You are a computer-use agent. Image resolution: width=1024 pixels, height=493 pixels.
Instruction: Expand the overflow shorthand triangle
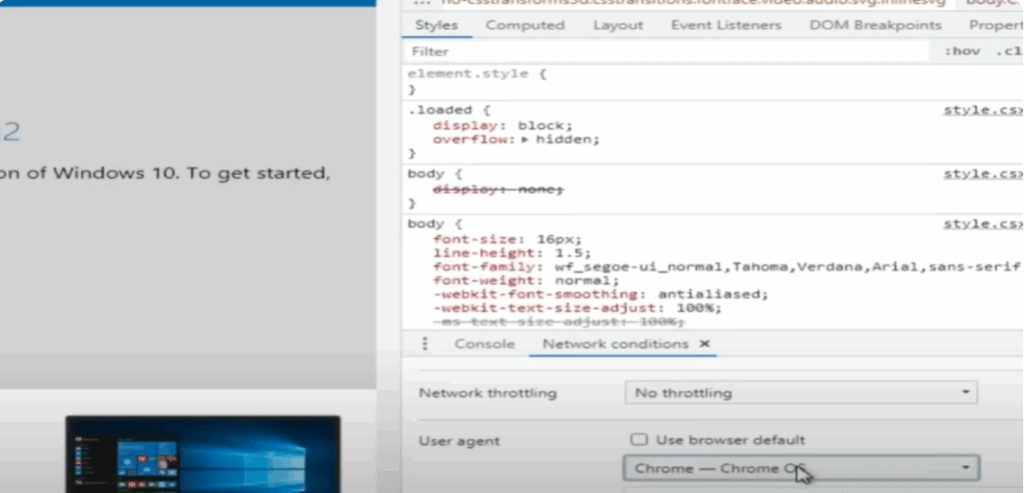[x=526, y=140]
